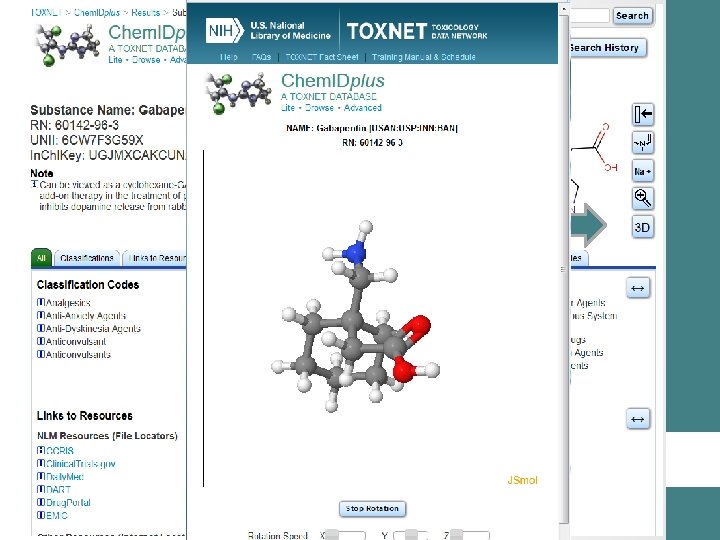Click the Anti-Dyskinesia Agents classification text
This screenshot has width=720, height=540.
point(93,328)
